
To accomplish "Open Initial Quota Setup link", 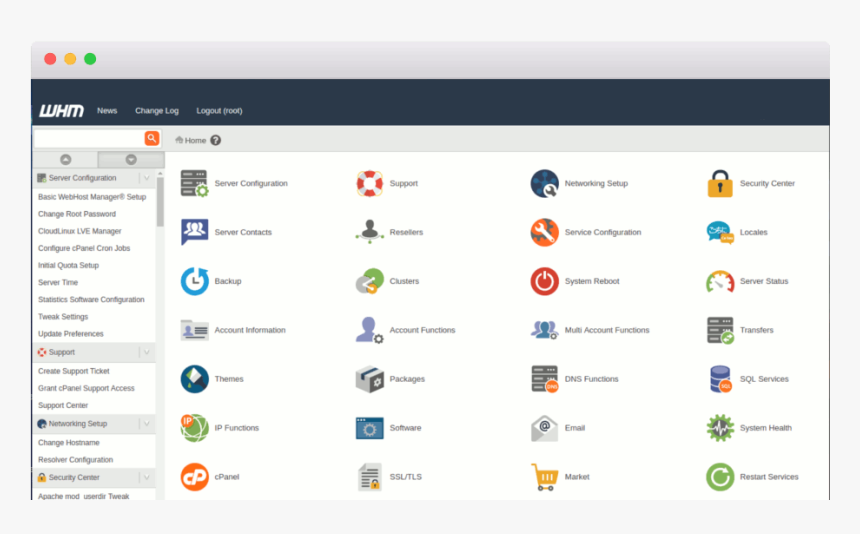I will coord(69,265).
